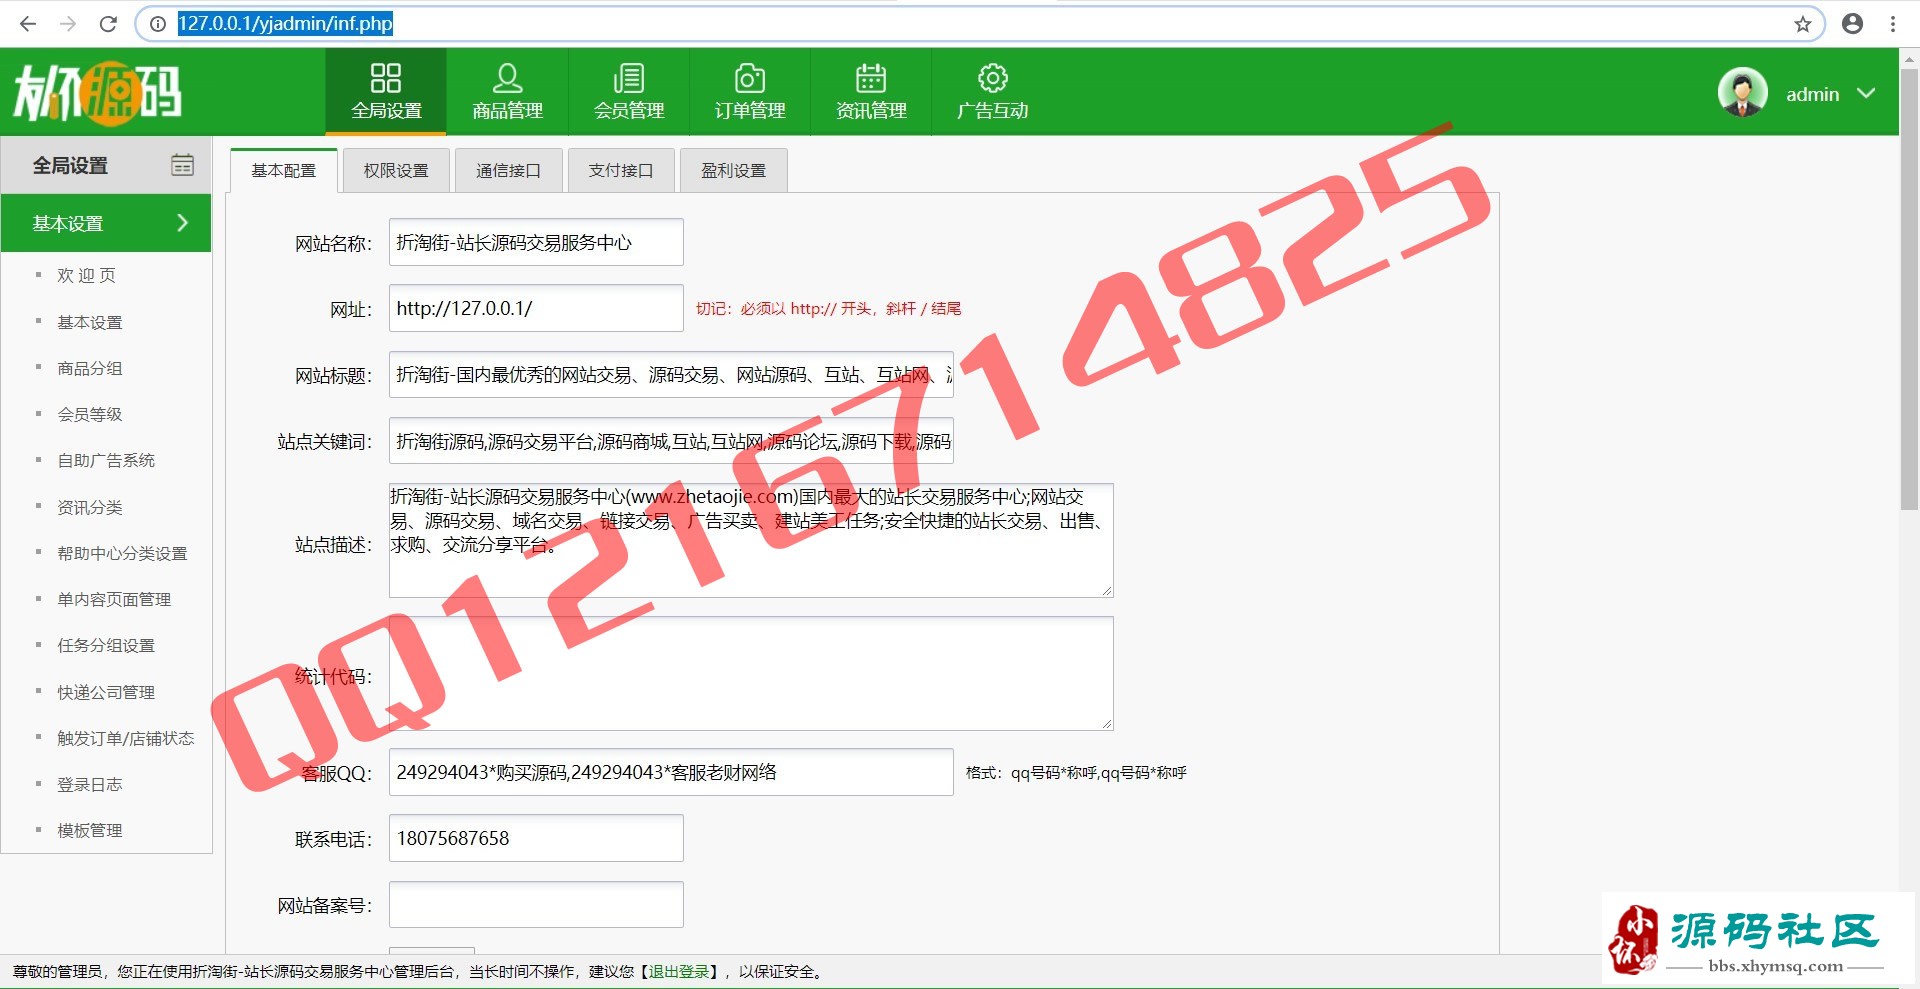Click the 站点描述 textarea resize handle
The height and width of the screenshot is (989, 1920).
(1107, 591)
